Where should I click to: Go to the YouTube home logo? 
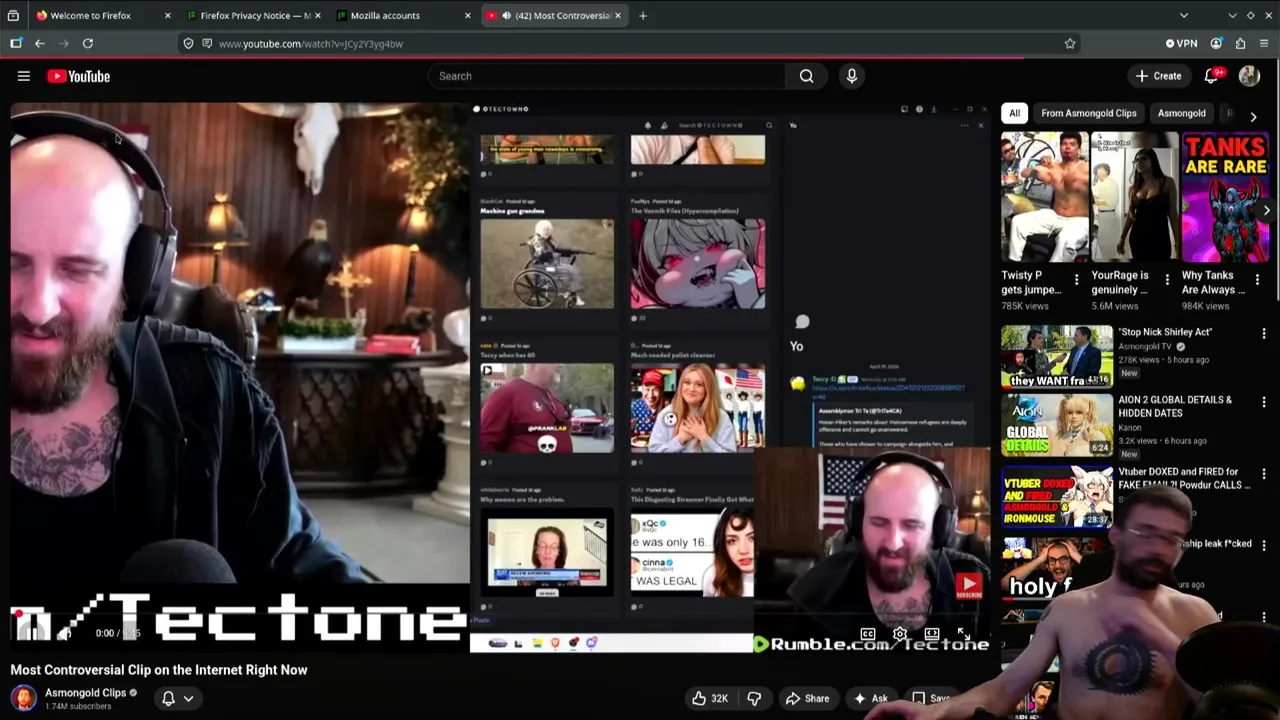coord(78,76)
